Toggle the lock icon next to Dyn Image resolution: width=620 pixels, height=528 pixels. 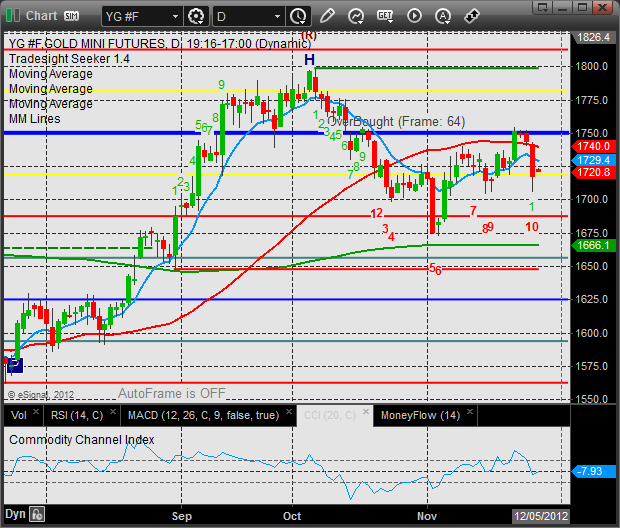click(37, 513)
